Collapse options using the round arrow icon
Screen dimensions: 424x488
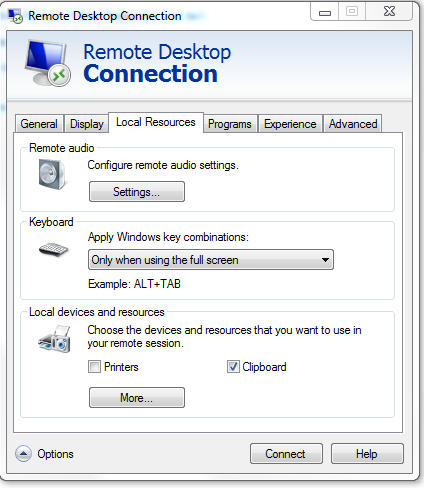click(x=23, y=454)
